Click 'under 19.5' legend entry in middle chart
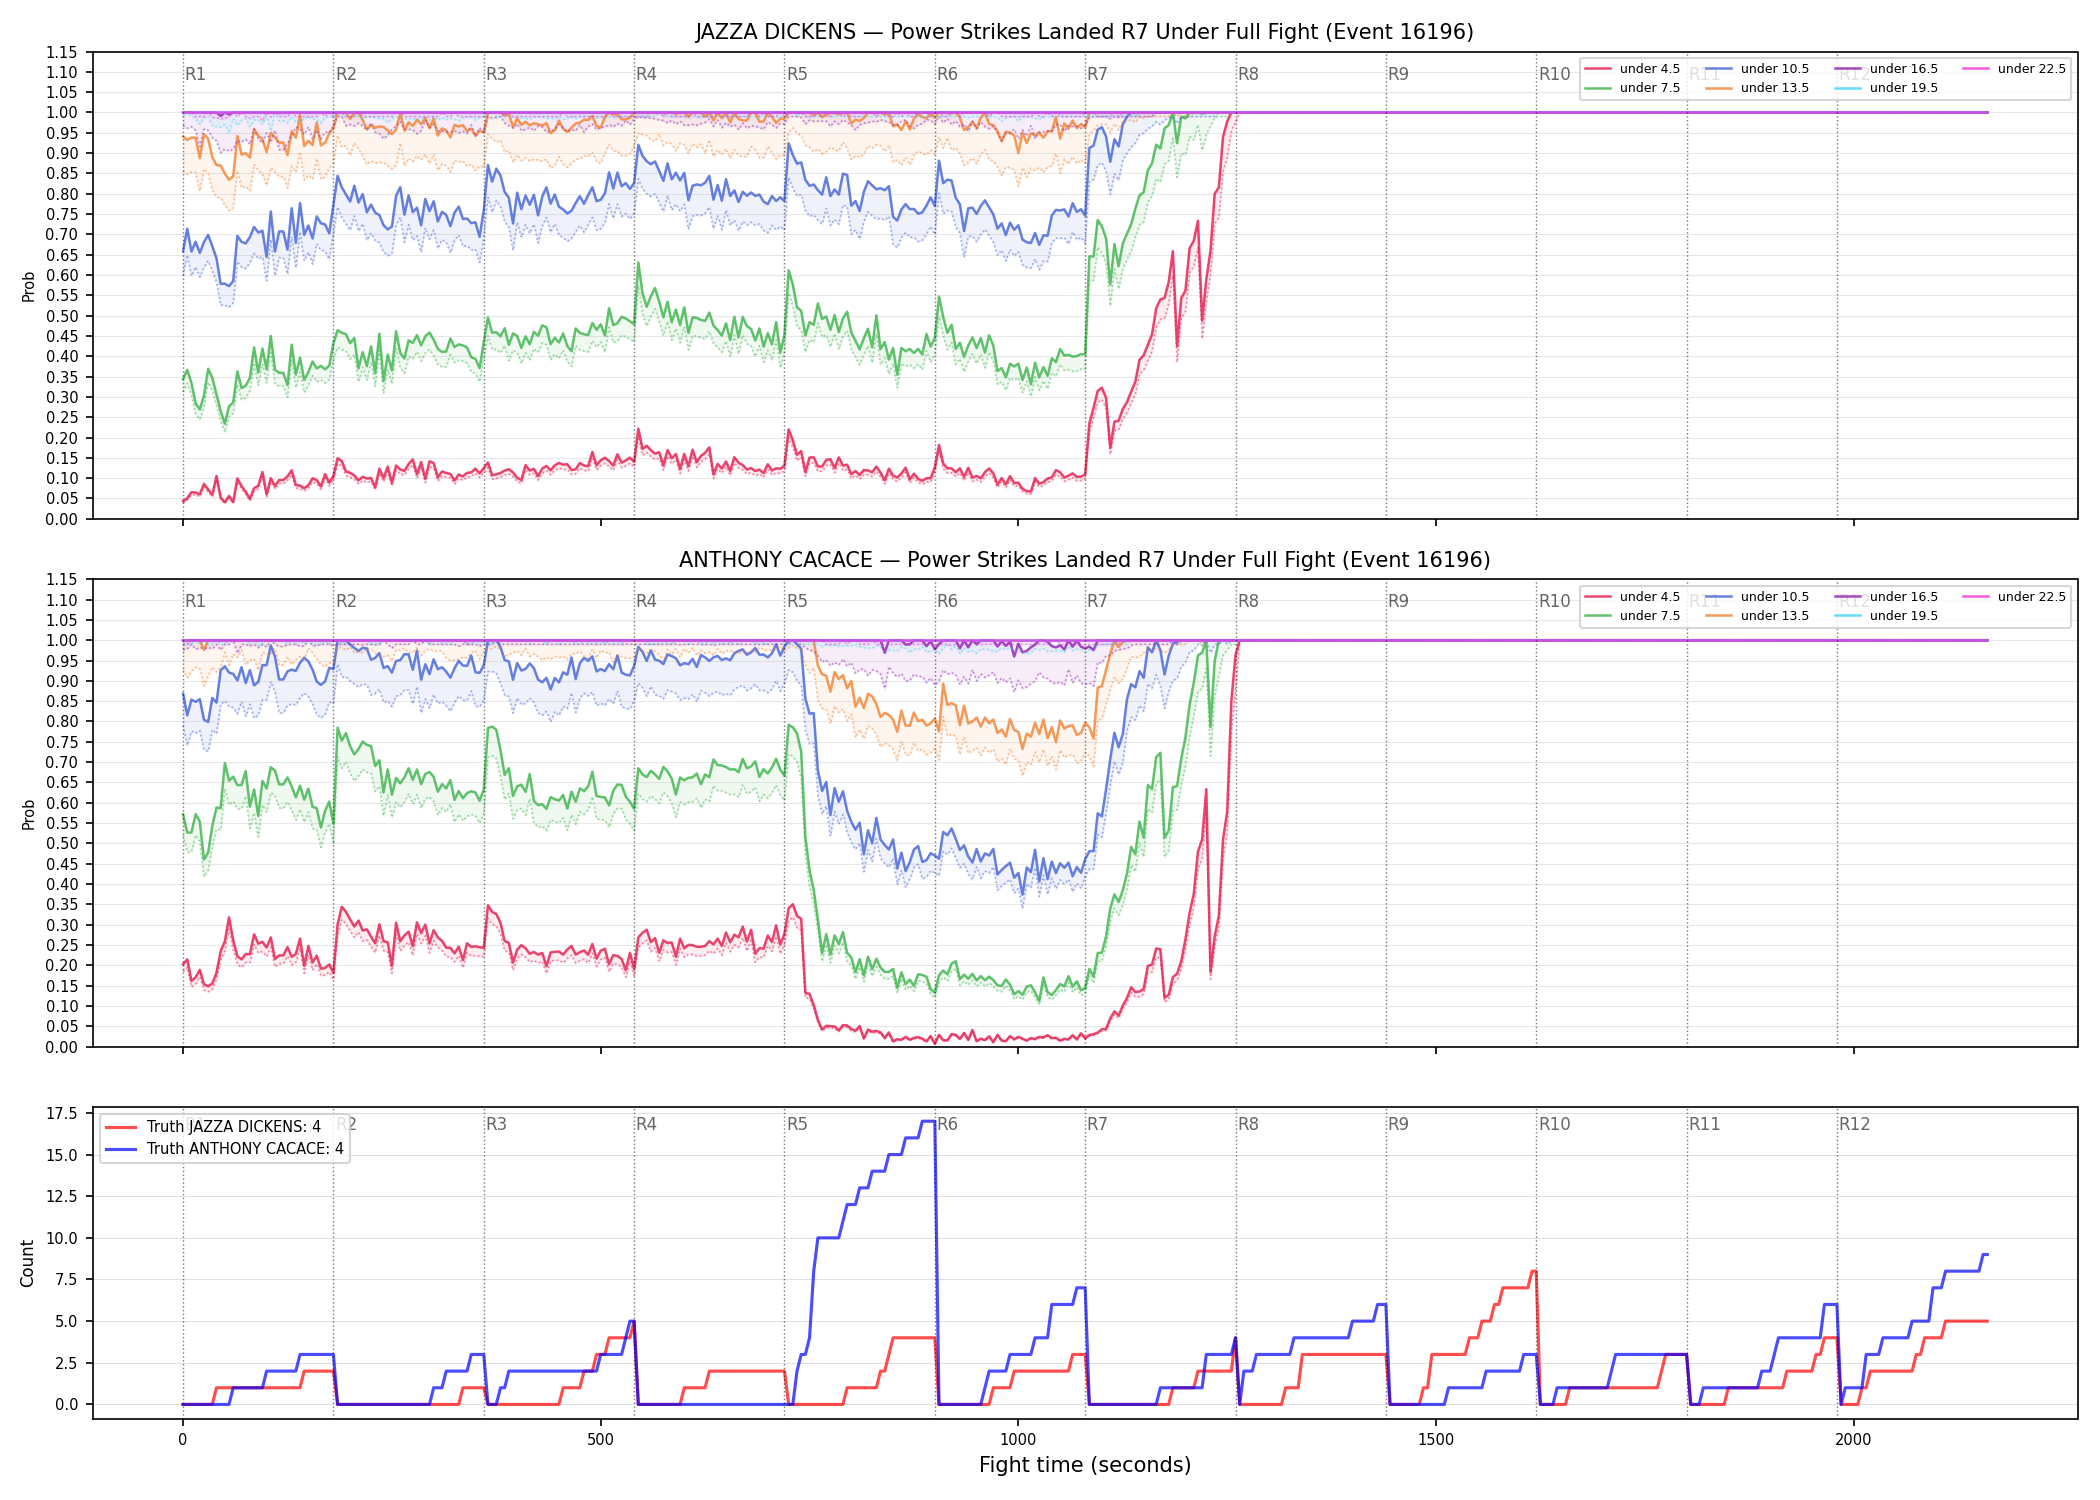This screenshot has width=2100, height=1500. coord(1886,616)
